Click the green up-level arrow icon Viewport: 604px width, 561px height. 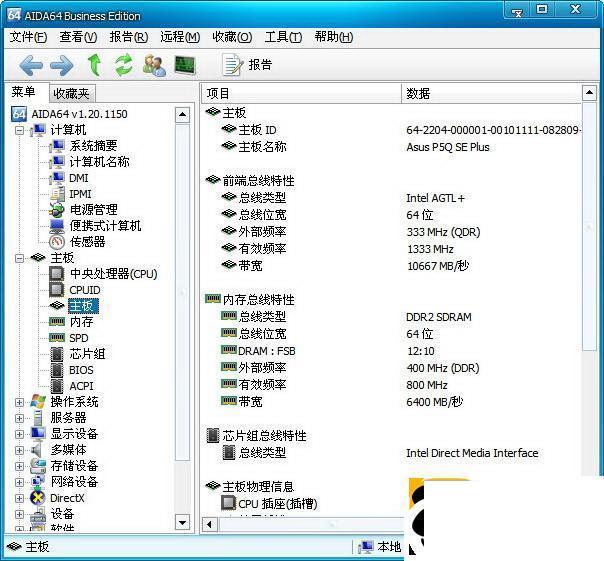pyautogui.click(x=94, y=64)
